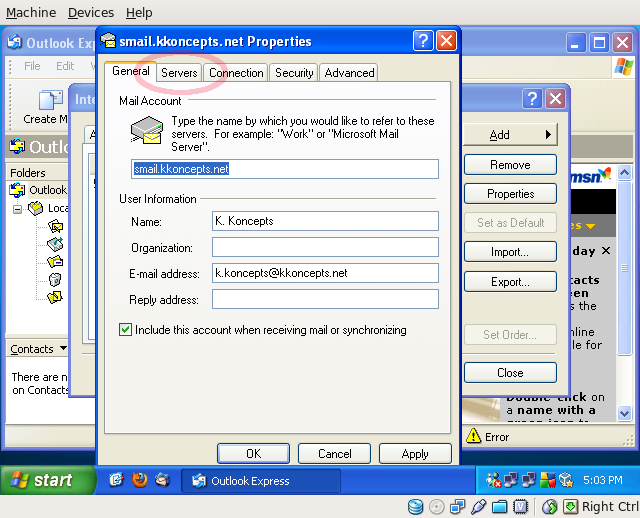Click OK in the Properties dialog
This screenshot has width=640, height=518.
253,454
